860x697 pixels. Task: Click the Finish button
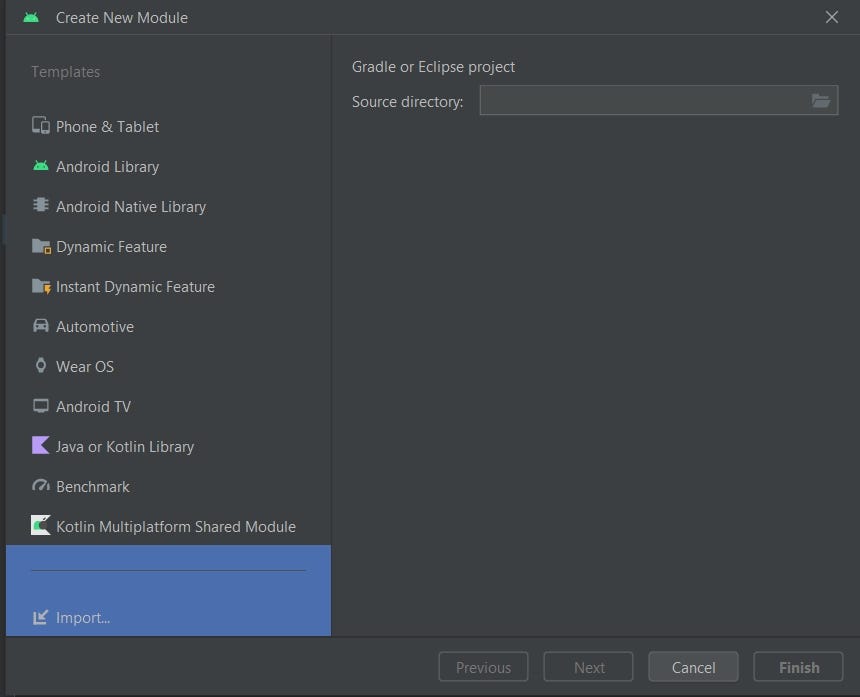pyautogui.click(x=799, y=667)
